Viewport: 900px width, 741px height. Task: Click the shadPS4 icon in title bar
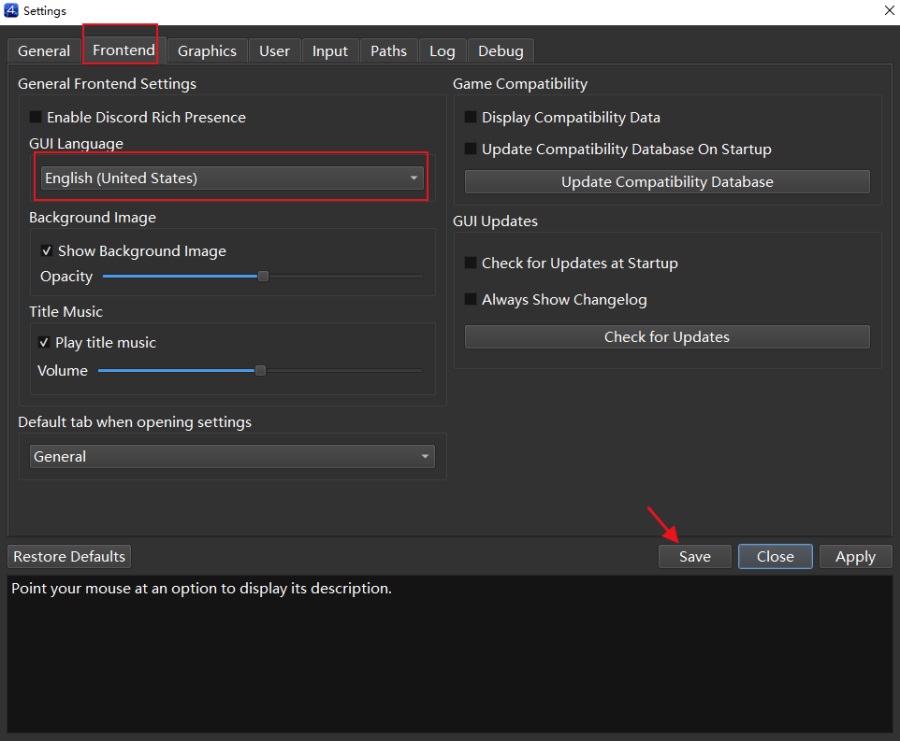(x=11, y=10)
